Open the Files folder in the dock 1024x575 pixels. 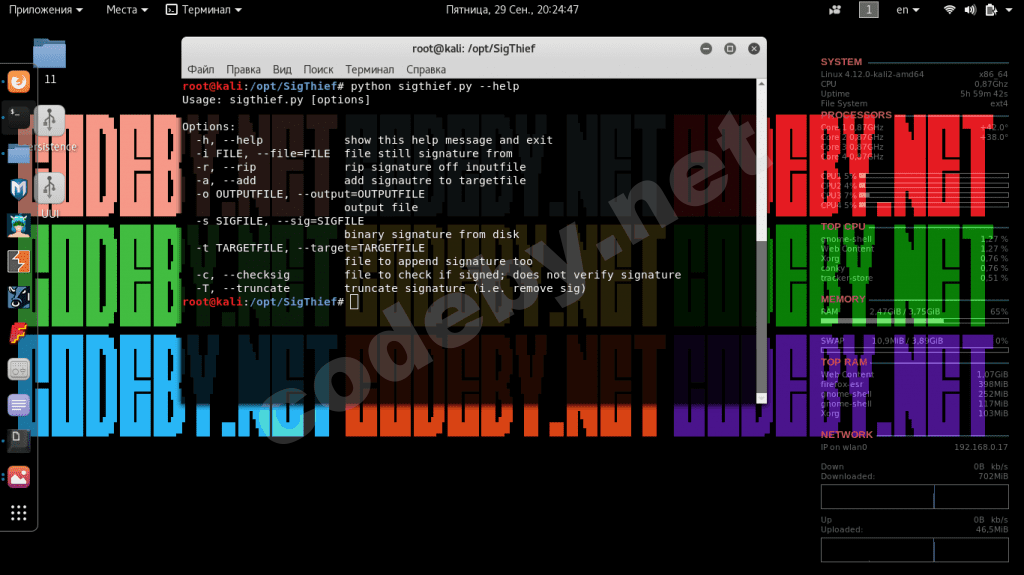pos(18,154)
